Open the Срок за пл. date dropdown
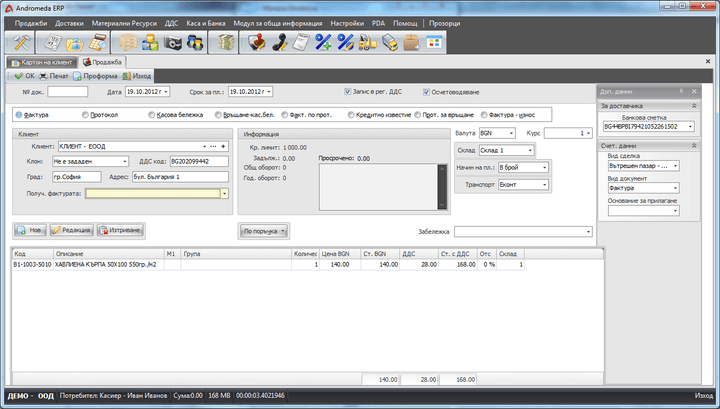 [x=269, y=92]
